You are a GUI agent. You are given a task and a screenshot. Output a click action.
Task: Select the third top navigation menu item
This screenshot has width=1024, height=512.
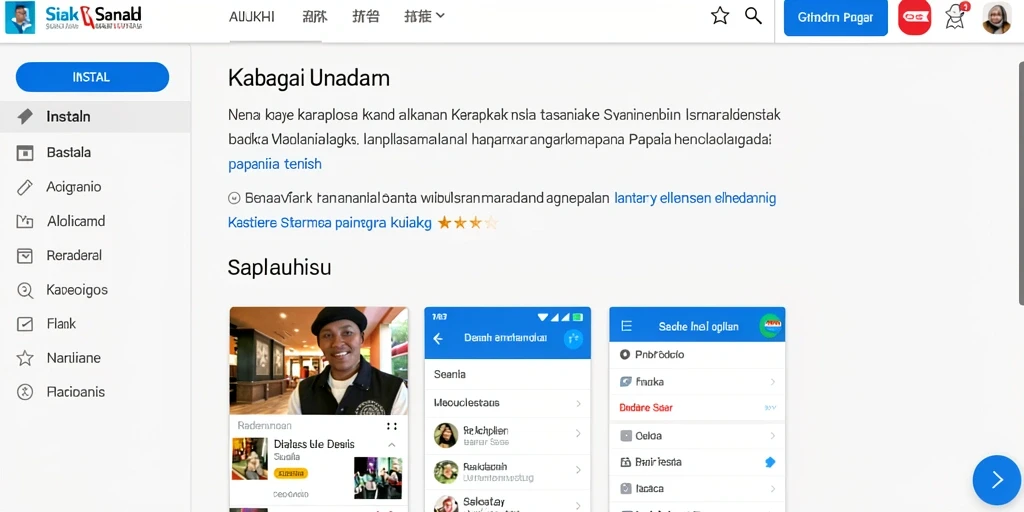[x=365, y=17]
